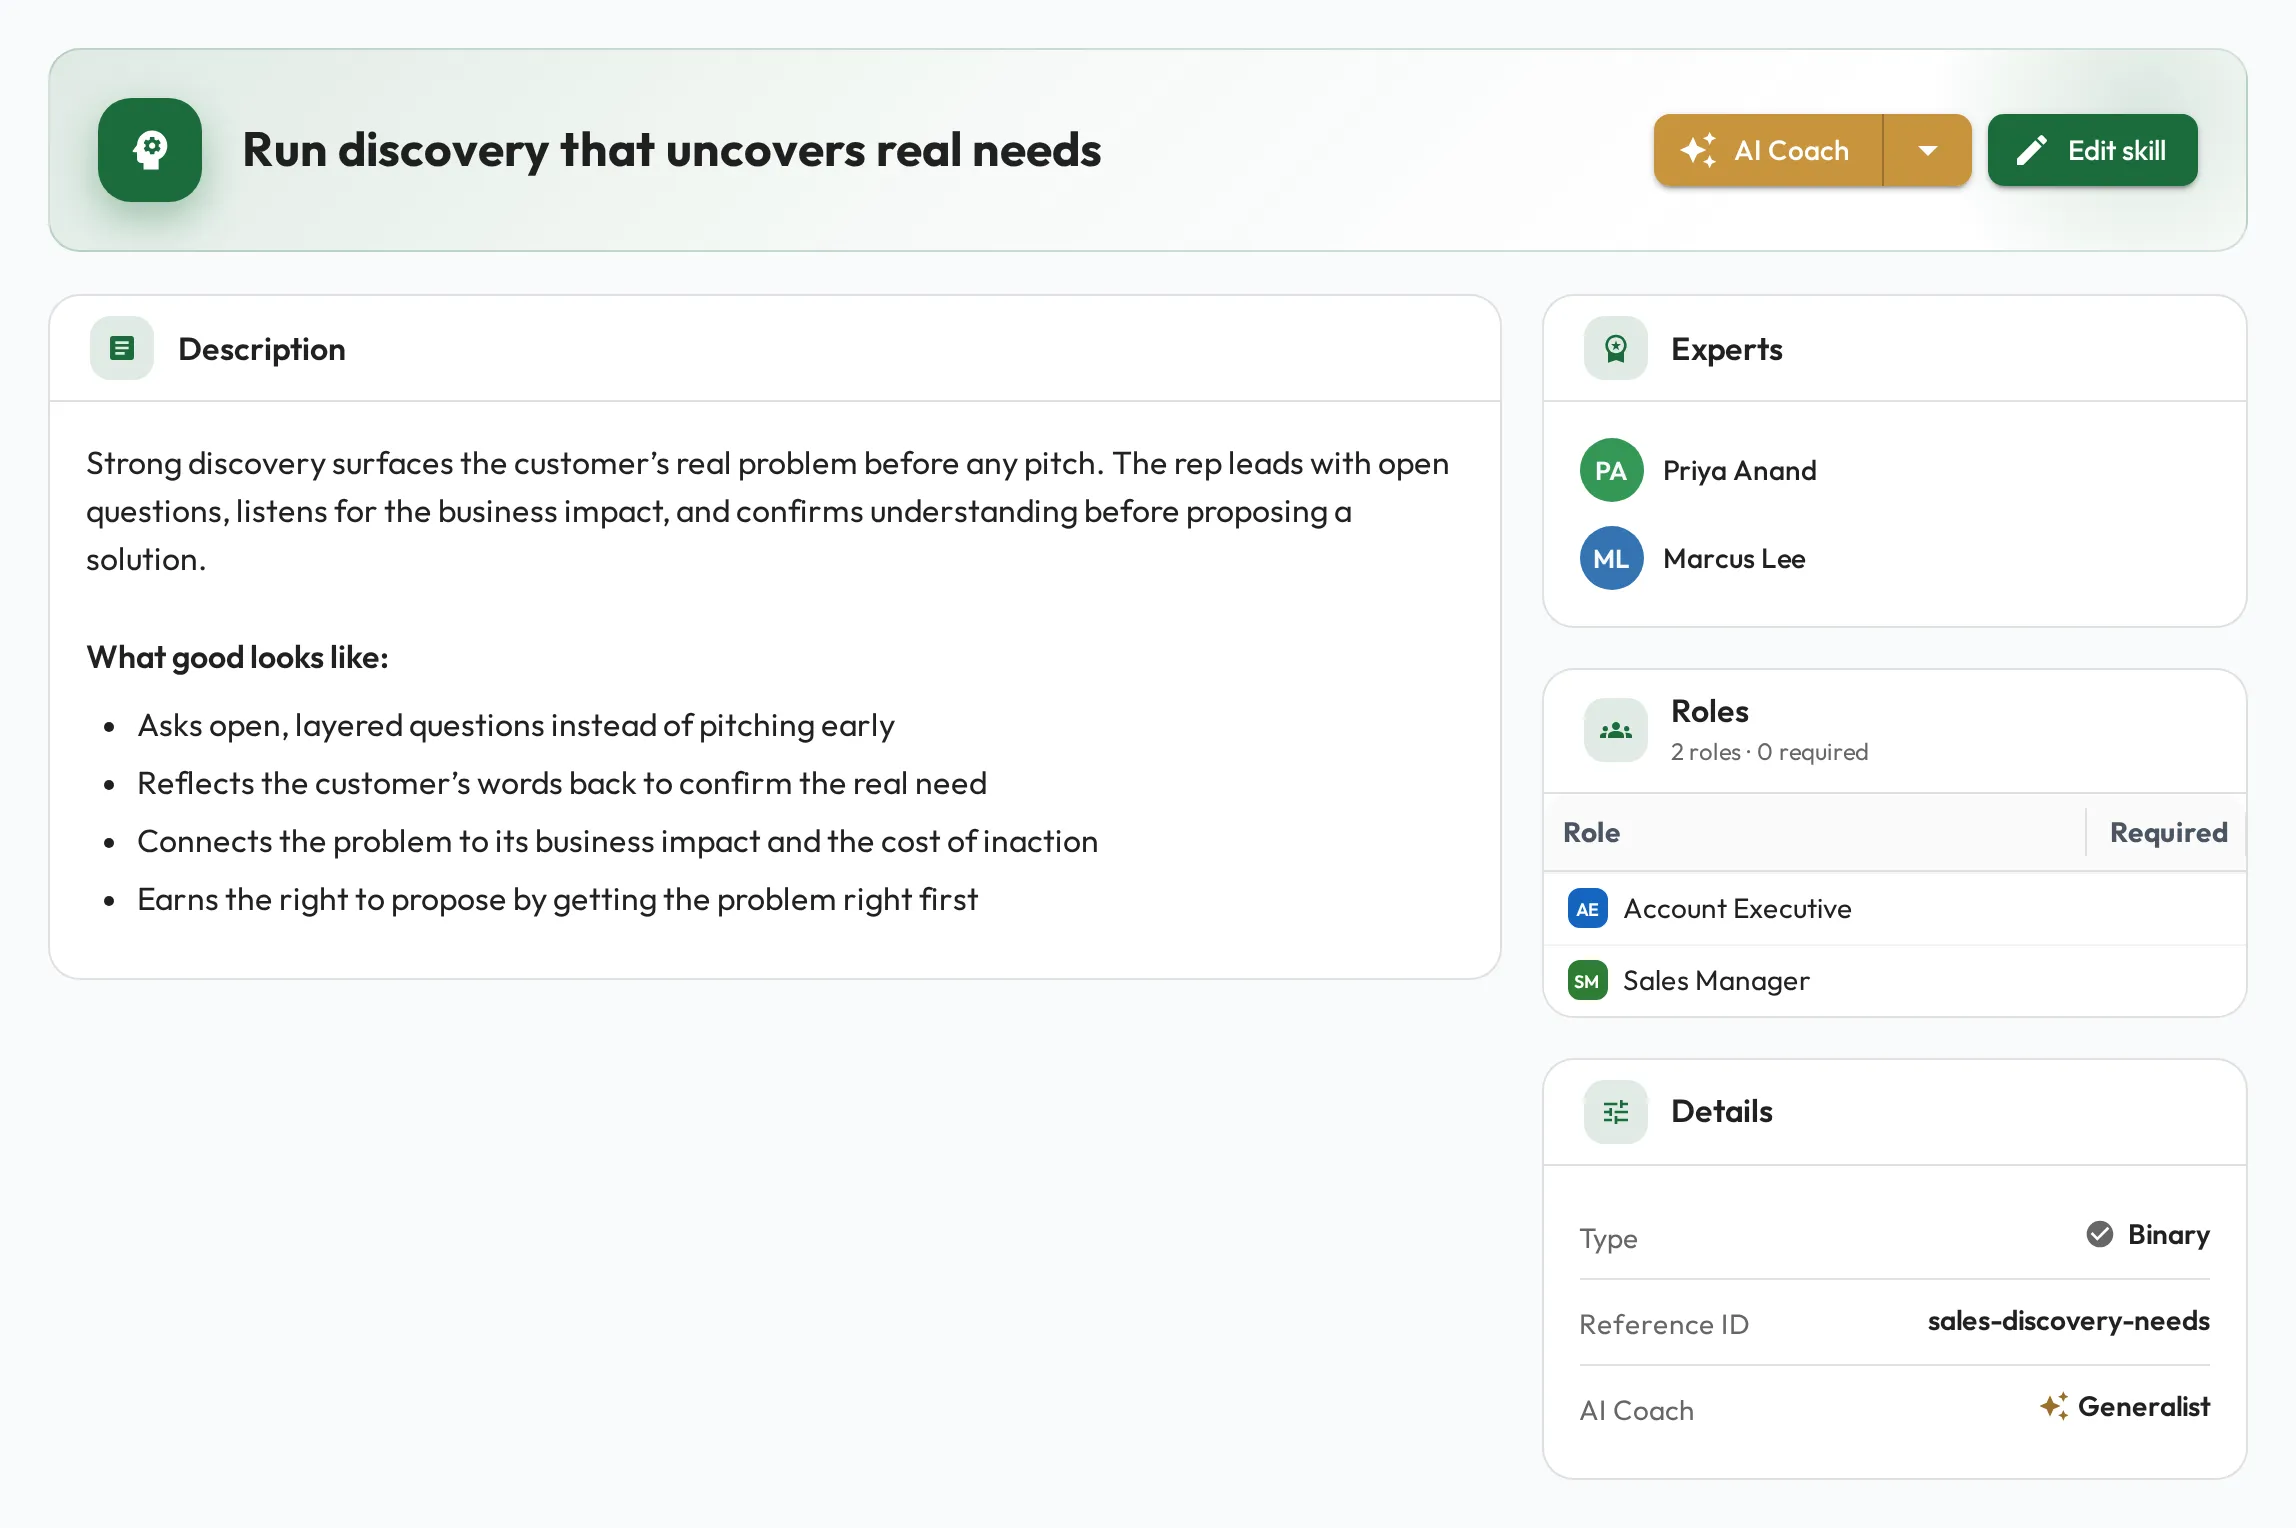Image resolution: width=2296 pixels, height=1528 pixels.
Task: Click the Edit skill button
Action: point(2092,150)
